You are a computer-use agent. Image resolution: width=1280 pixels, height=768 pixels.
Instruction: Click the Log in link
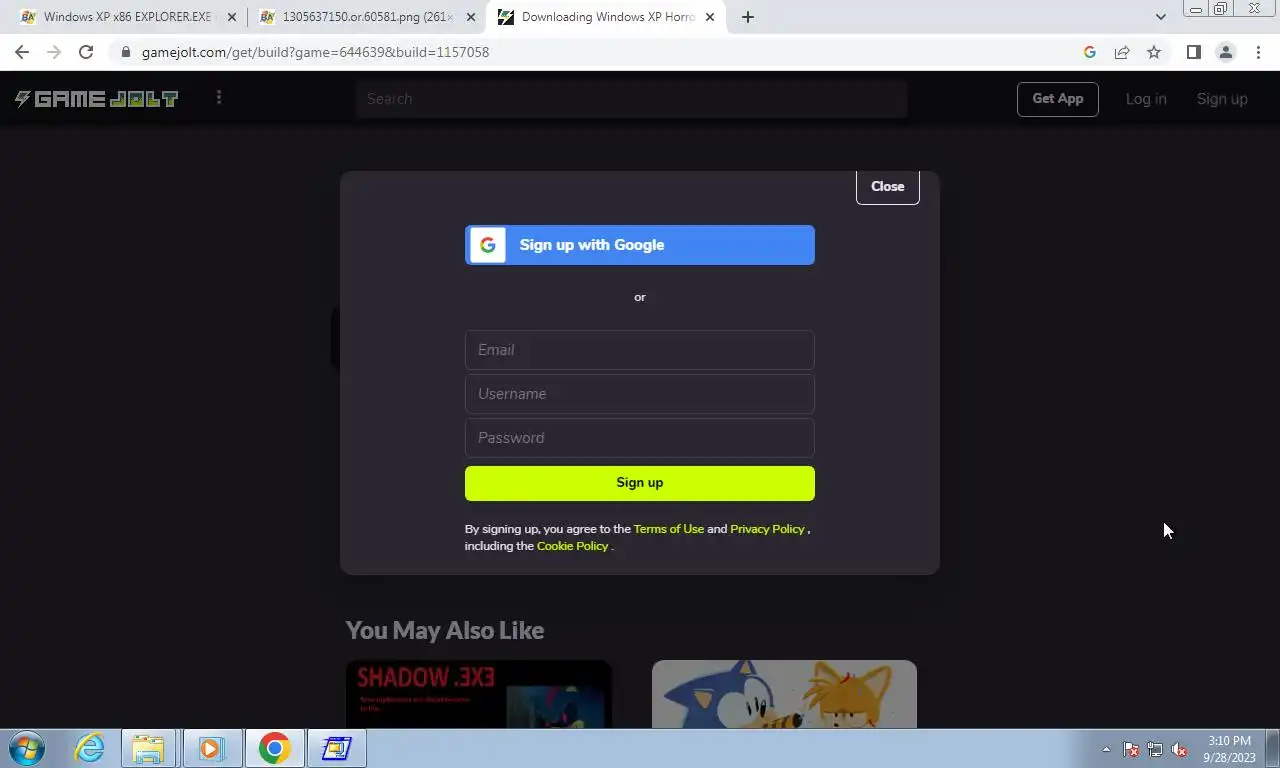[1146, 99]
